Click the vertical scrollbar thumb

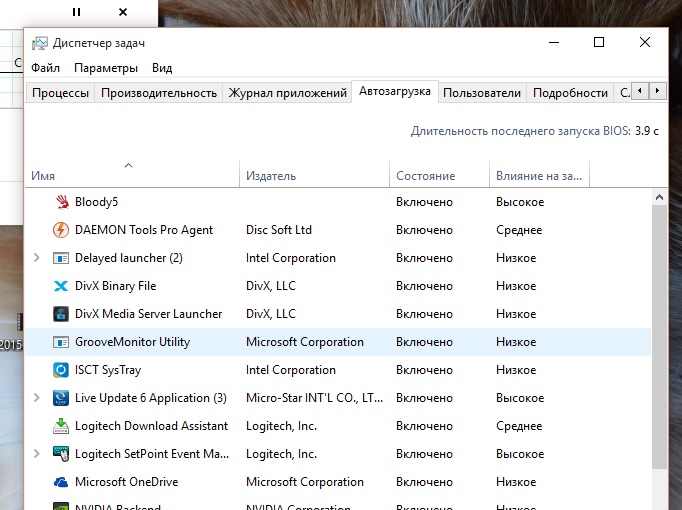point(659,337)
